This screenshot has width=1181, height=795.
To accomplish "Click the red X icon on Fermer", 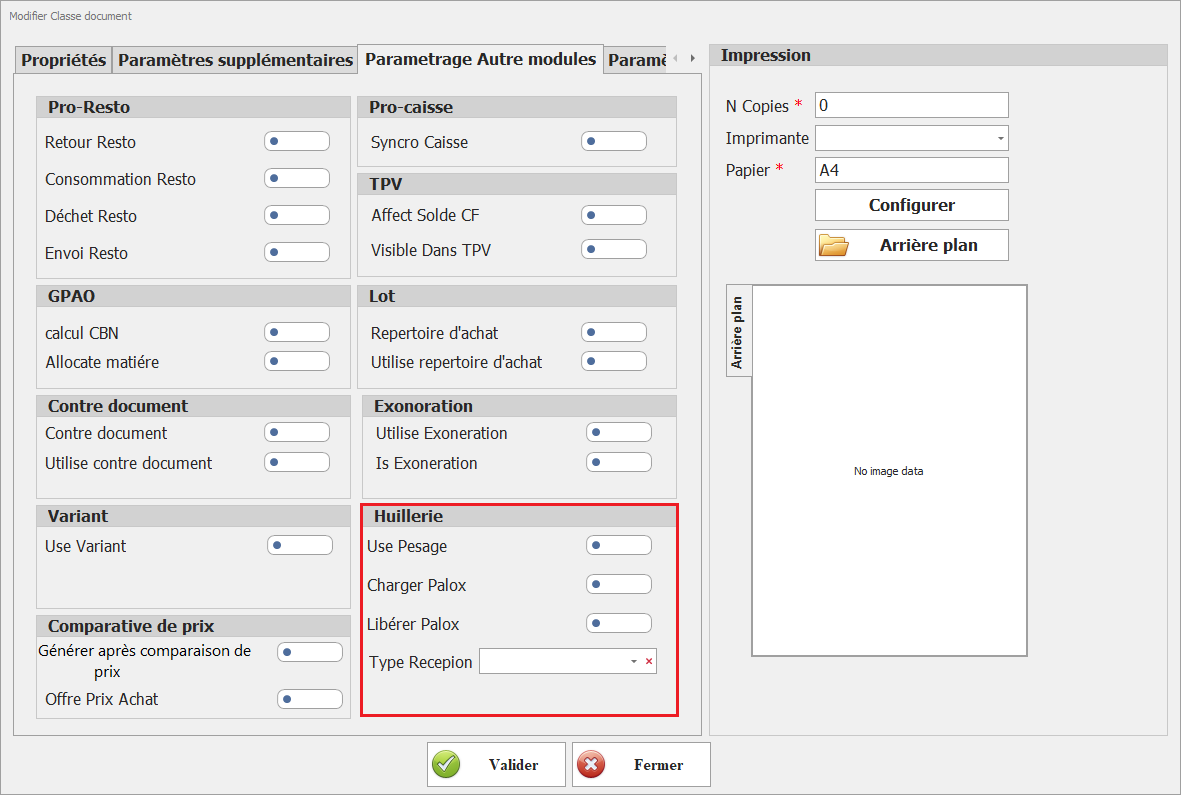I will 591,765.
